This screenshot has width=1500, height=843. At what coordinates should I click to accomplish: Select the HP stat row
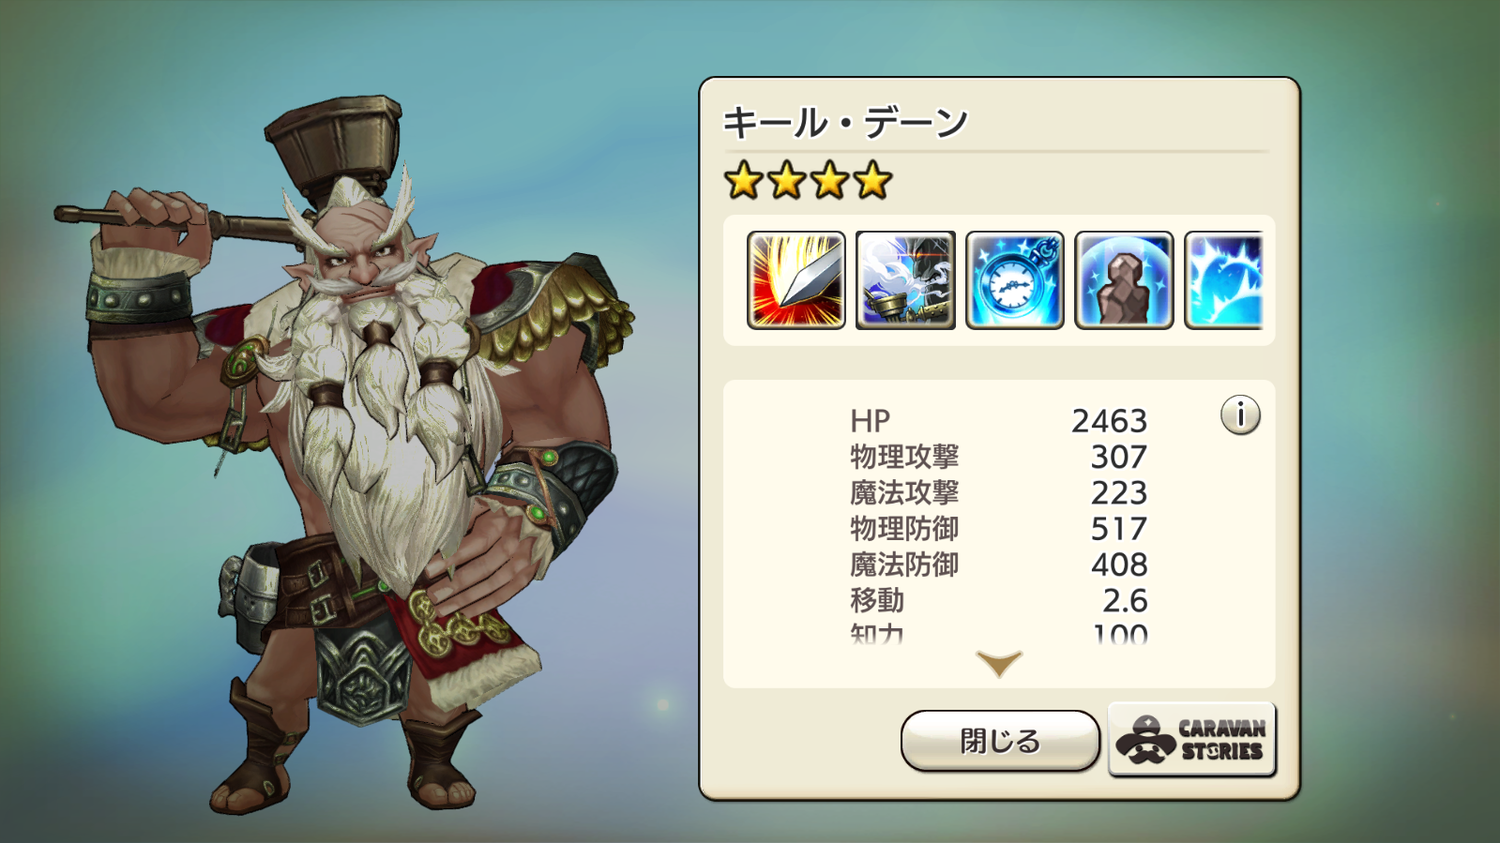[x=999, y=421]
